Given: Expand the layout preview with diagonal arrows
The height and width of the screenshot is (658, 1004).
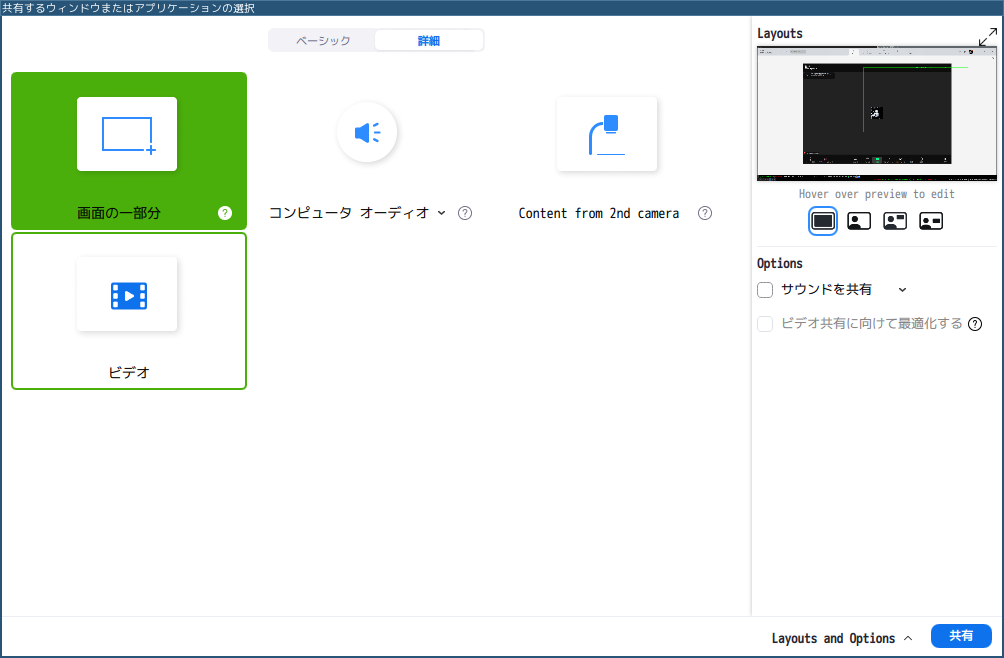Looking at the screenshot, I should tap(987, 36).
